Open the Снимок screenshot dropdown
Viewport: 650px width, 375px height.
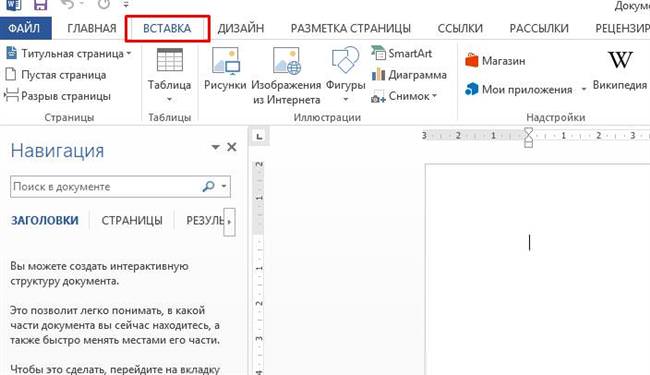(x=404, y=97)
